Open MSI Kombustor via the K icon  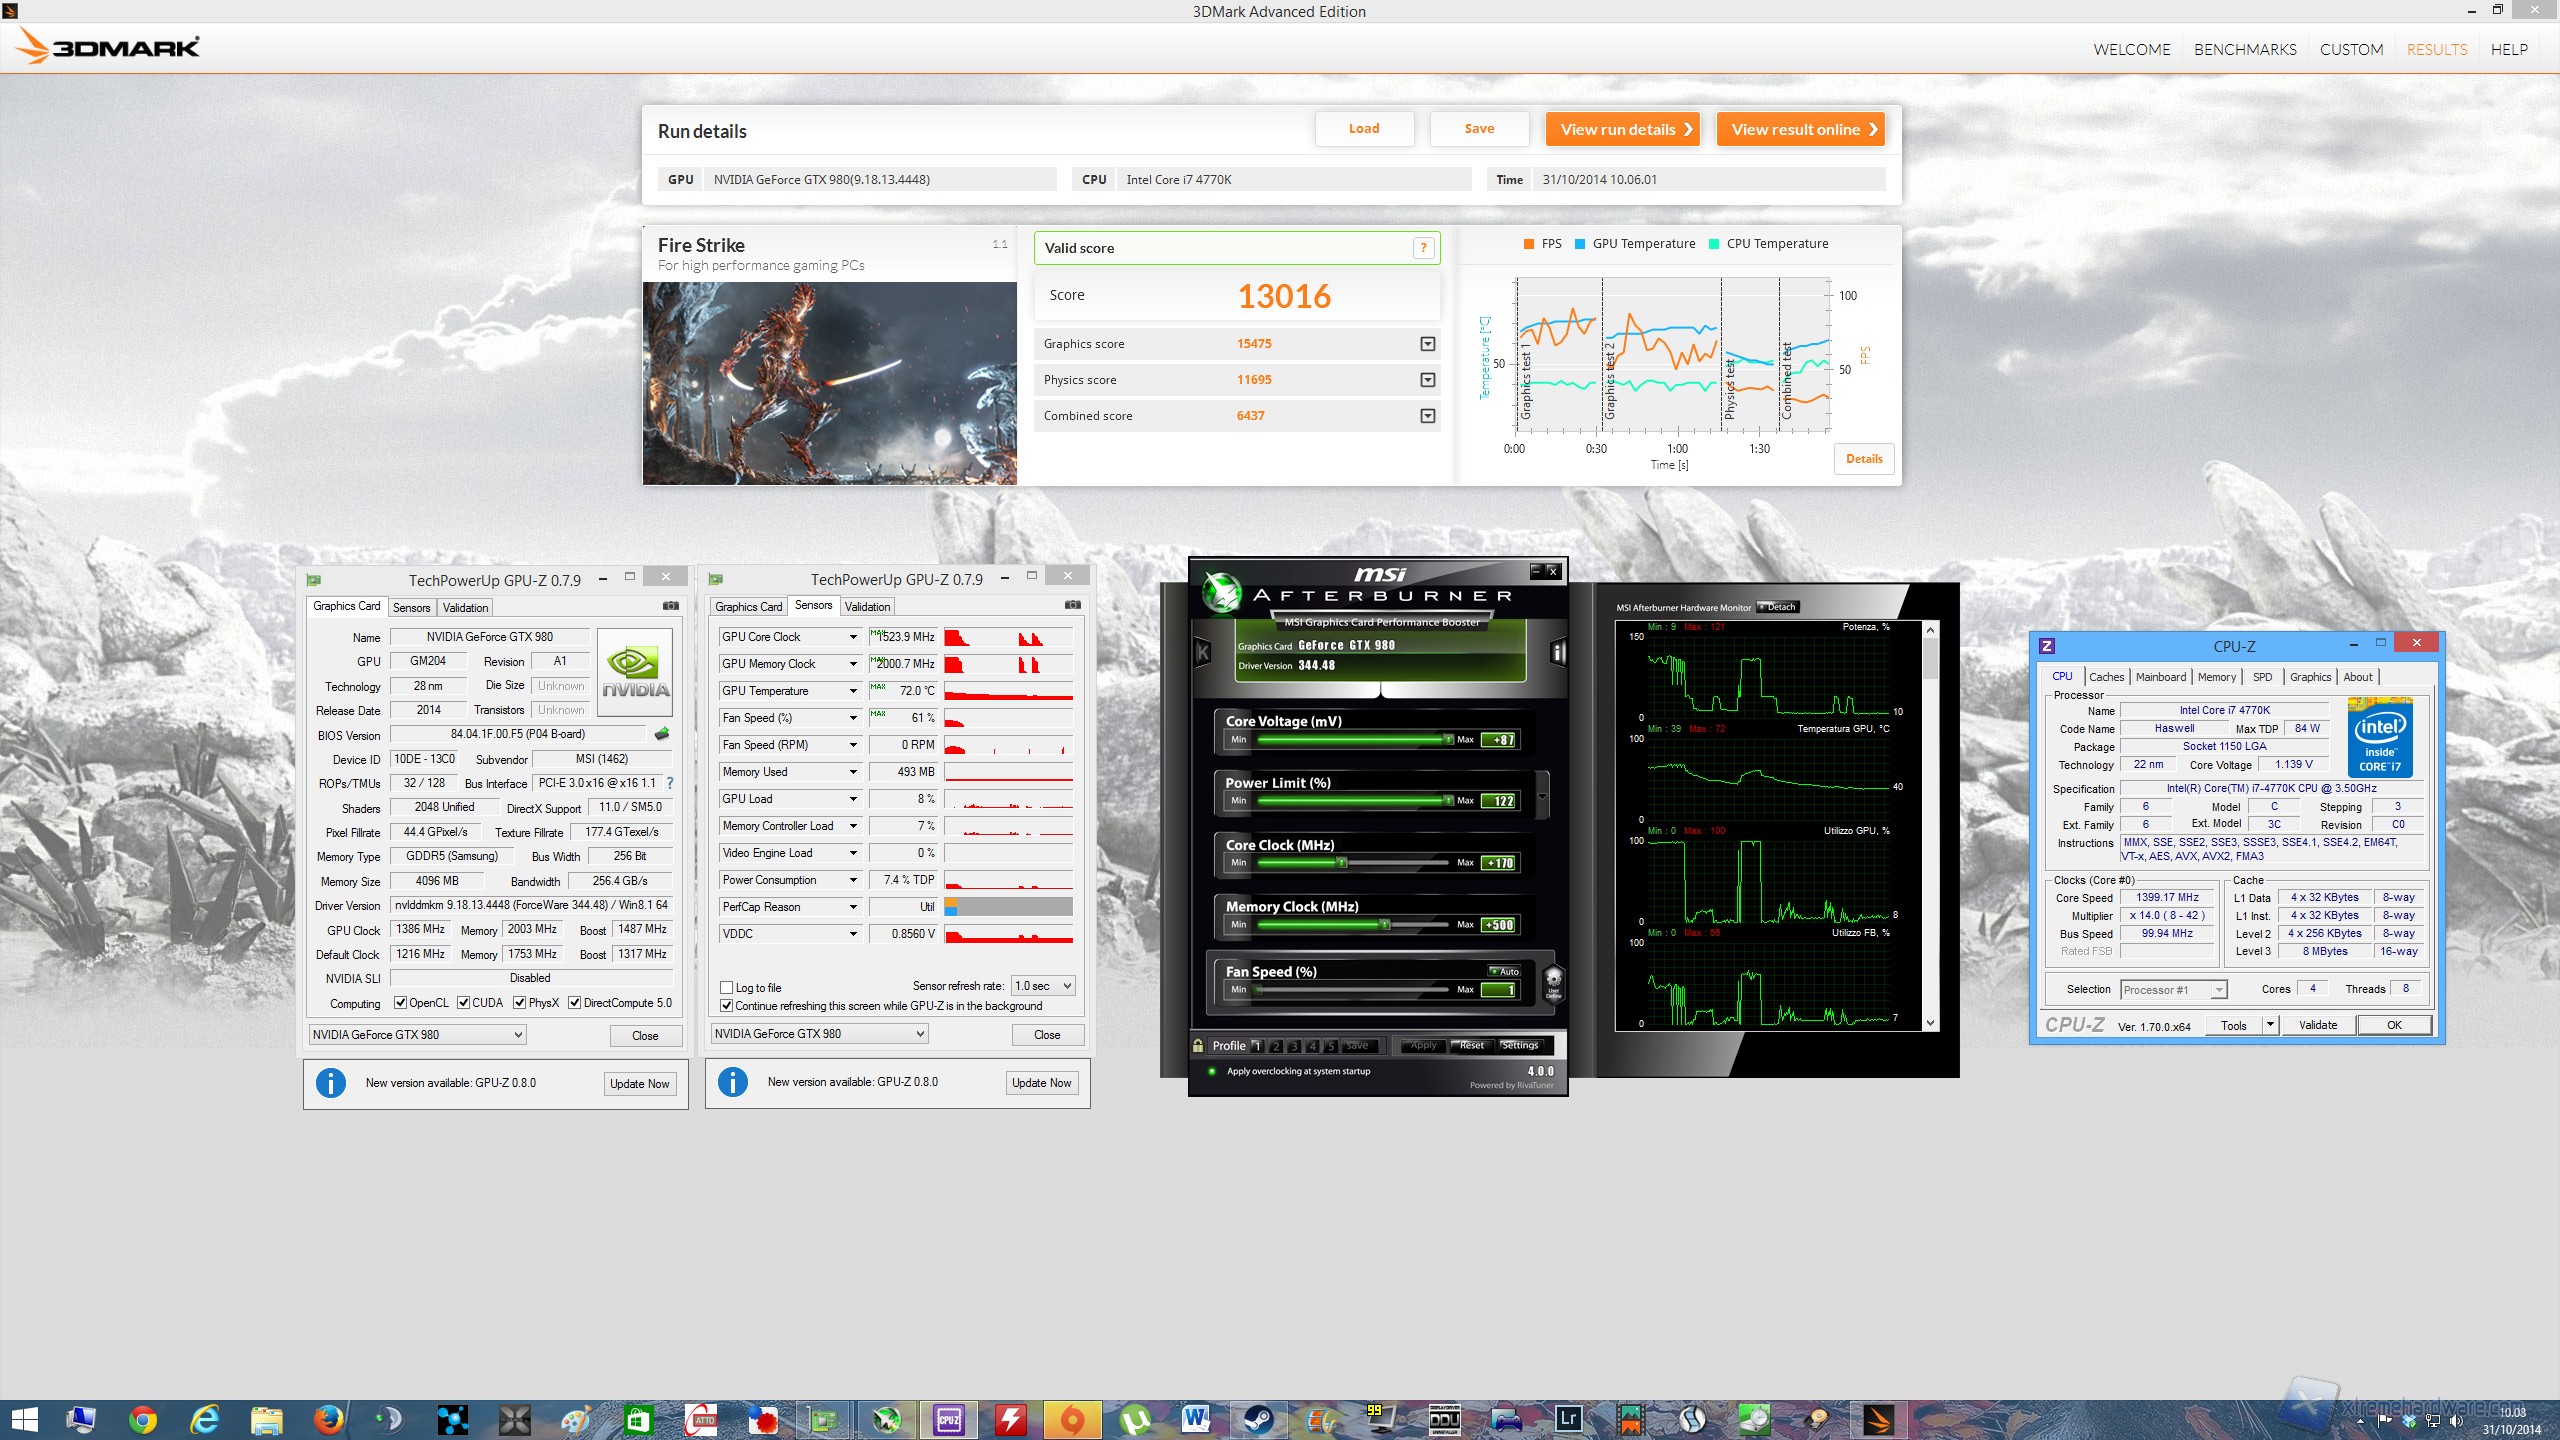pos(1203,652)
